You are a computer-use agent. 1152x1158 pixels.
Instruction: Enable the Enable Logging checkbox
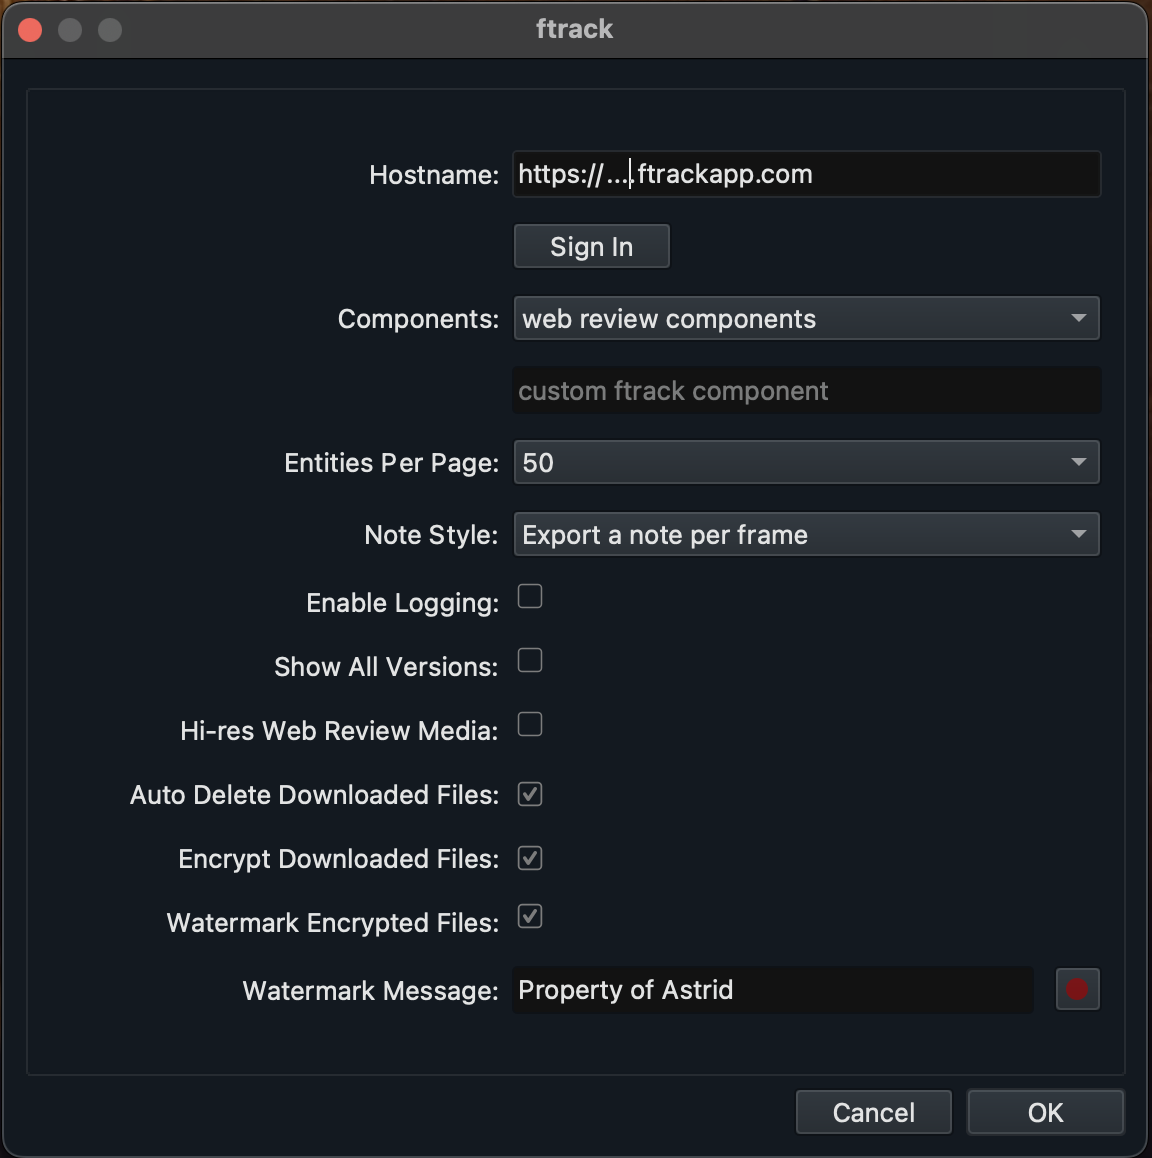click(529, 596)
